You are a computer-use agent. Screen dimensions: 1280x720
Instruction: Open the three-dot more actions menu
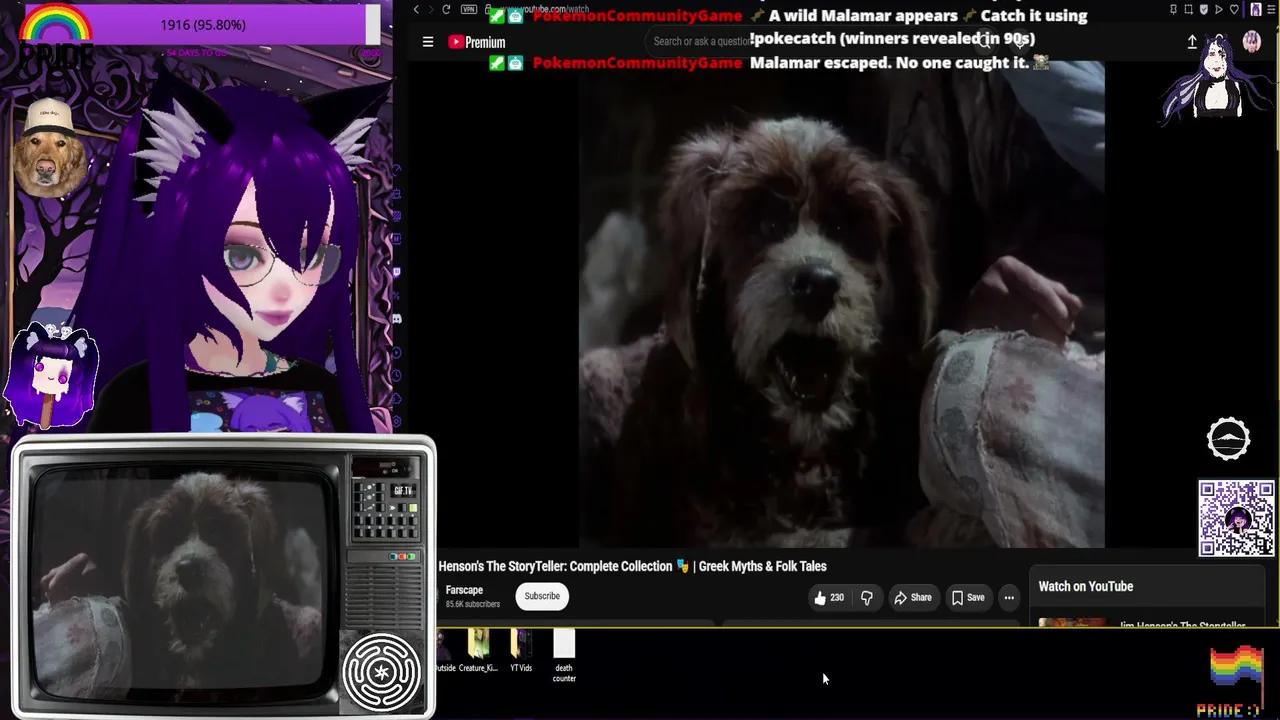[1009, 598]
